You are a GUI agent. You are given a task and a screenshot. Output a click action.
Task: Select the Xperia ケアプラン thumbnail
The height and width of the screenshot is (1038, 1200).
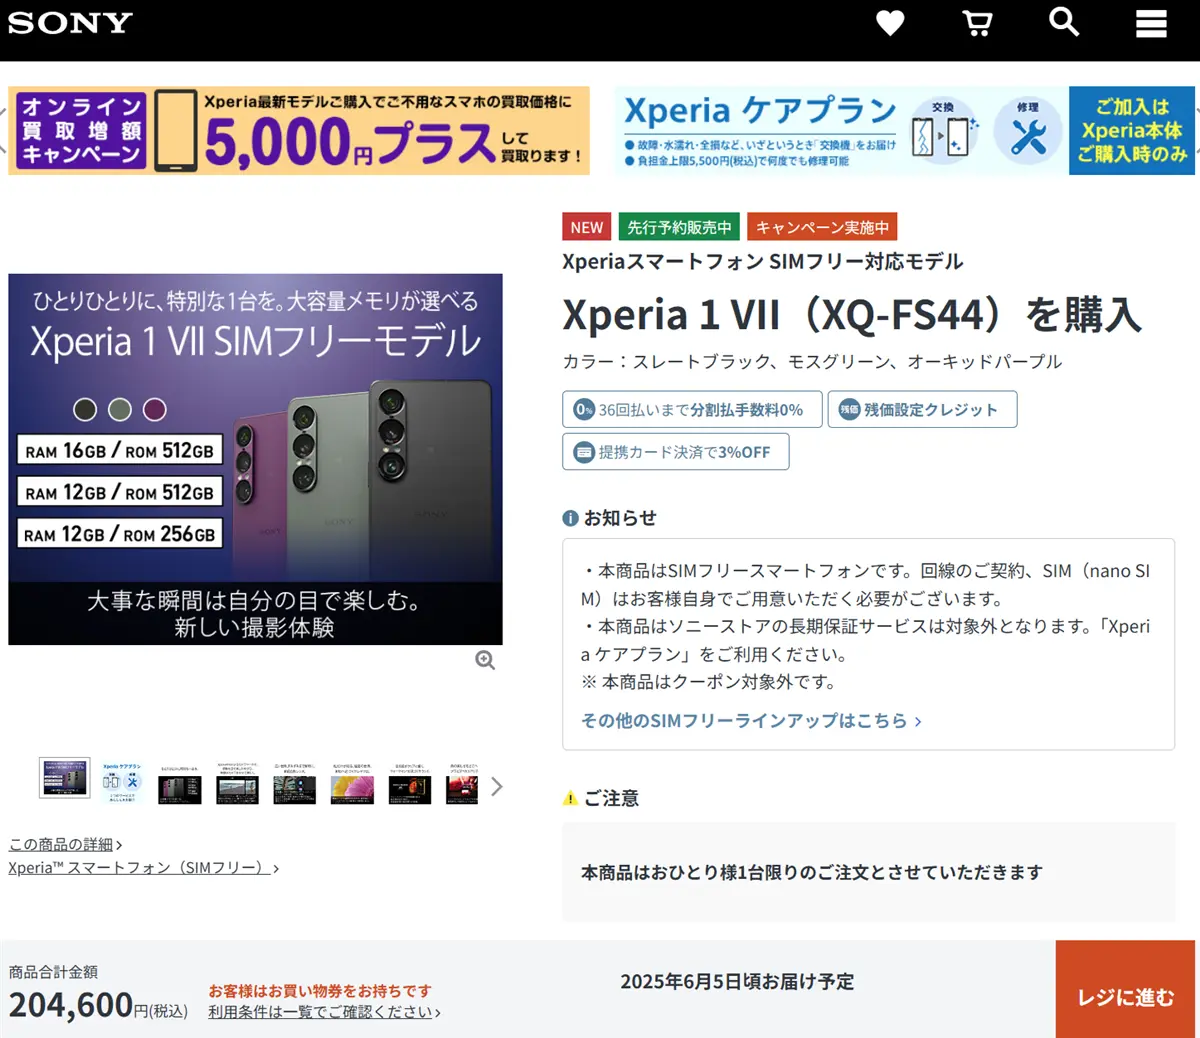pyautogui.click(x=122, y=782)
